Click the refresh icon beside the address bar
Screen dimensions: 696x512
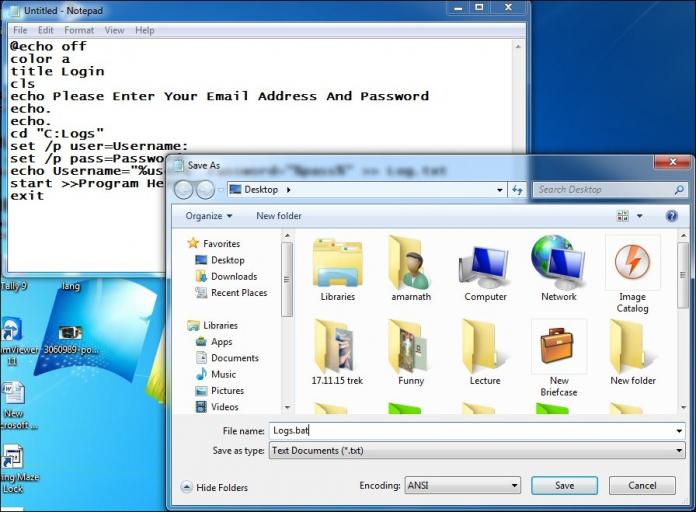pyautogui.click(x=517, y=190)
